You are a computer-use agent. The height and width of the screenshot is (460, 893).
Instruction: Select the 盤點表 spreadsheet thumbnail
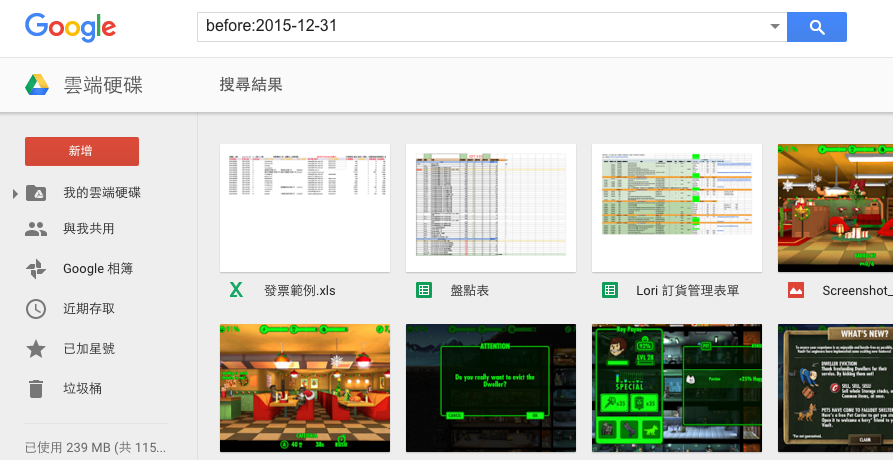pyautogui.click(x=491, y=208)
